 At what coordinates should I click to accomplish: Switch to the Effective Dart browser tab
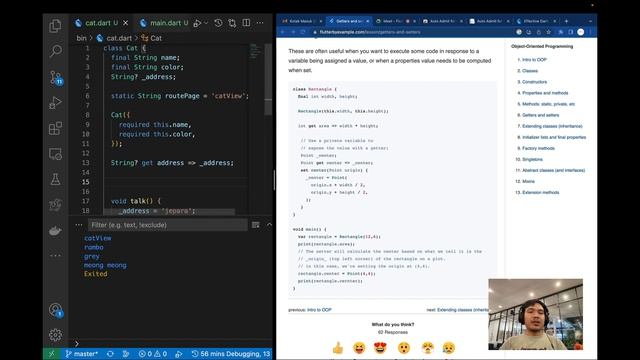click(536, 21)
